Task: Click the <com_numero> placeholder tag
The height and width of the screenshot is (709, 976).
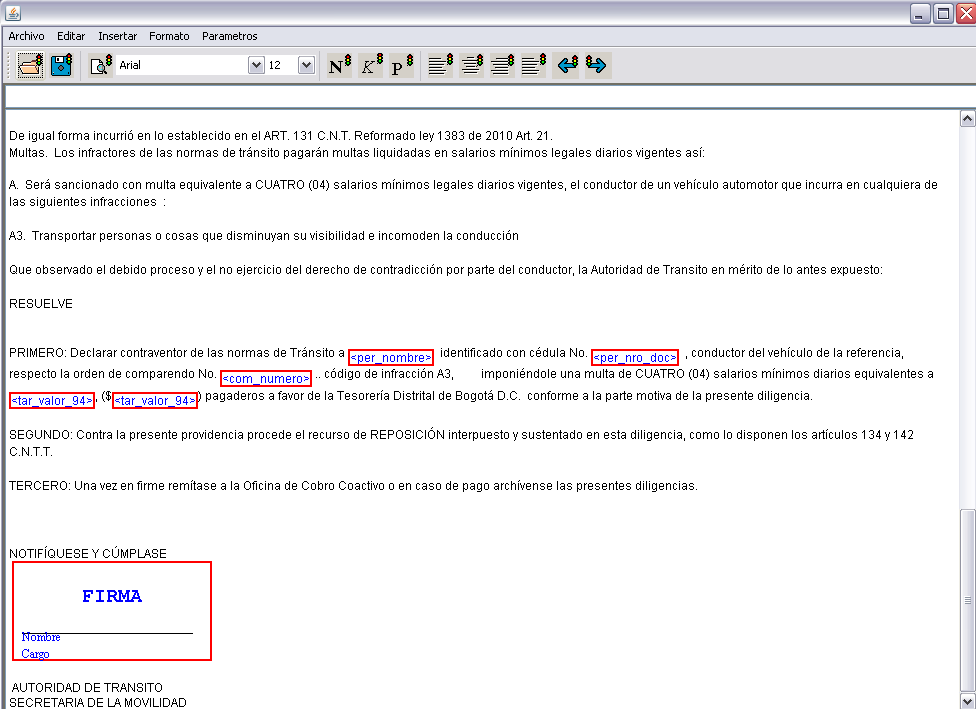Action: tap(266, 379)
